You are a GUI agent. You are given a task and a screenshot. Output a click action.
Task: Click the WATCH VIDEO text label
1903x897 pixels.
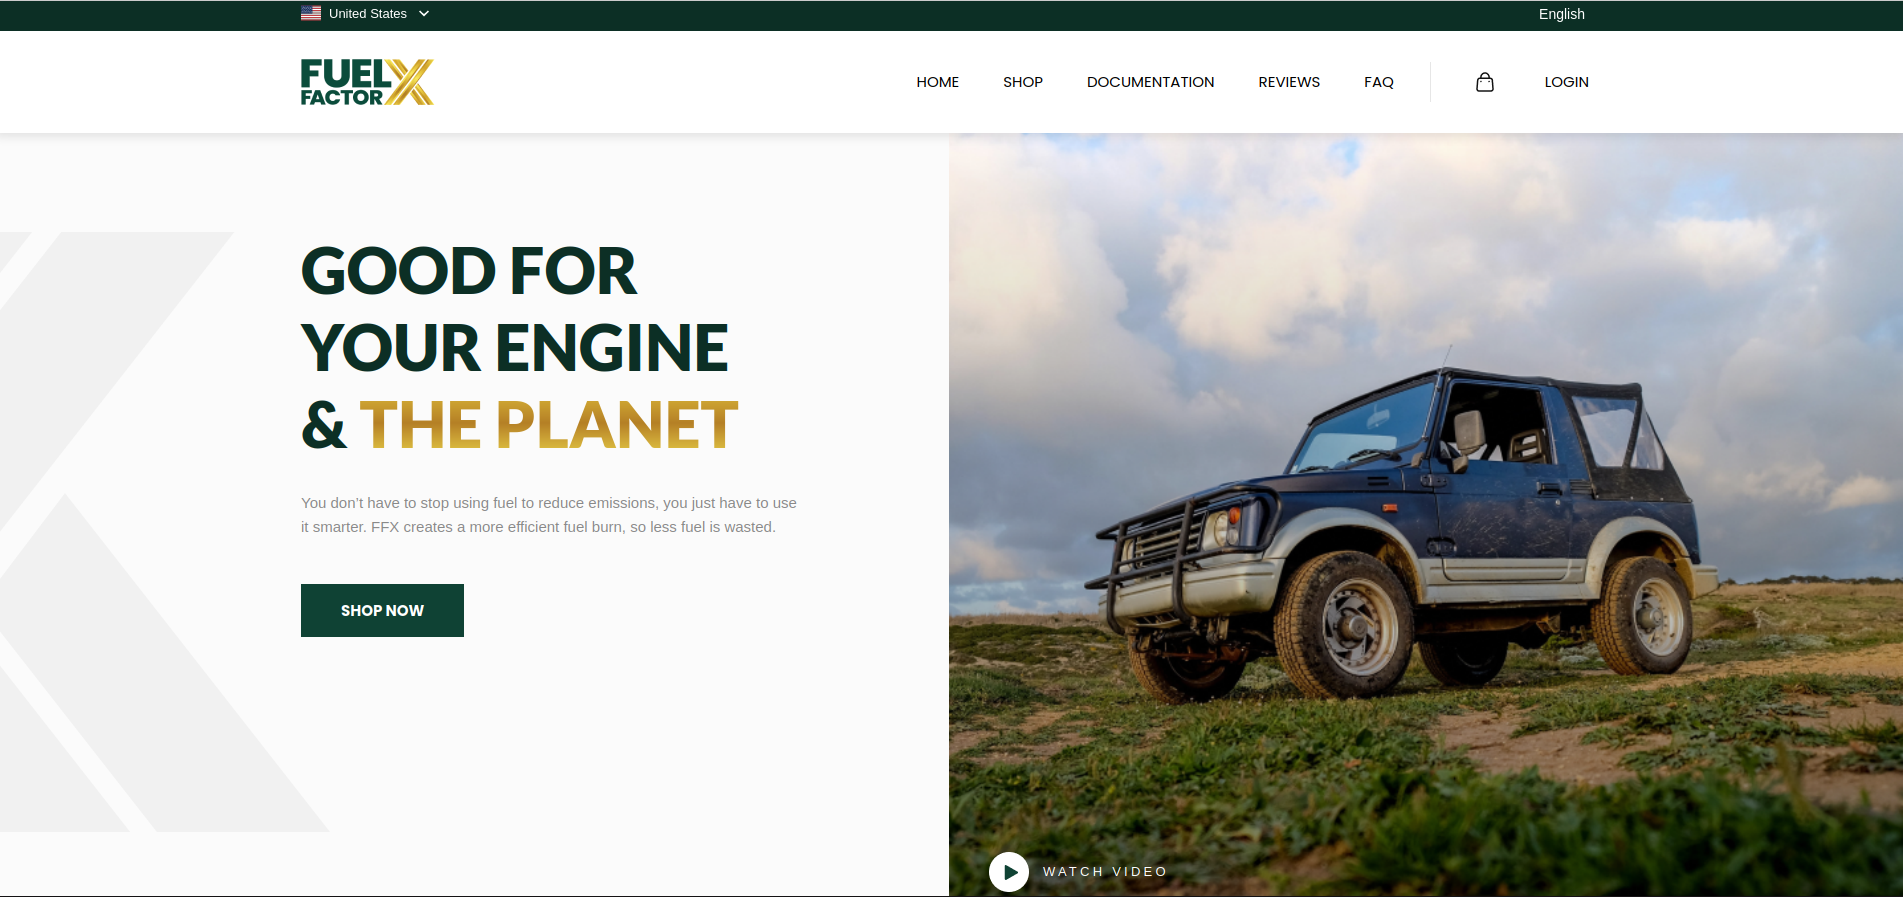[x=1104, y=872]
